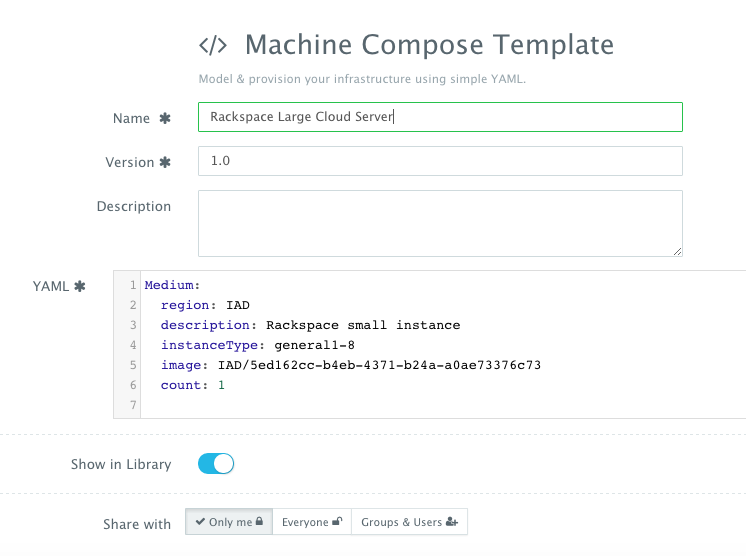Click the 'Medium:' line in the YAML editor
This screenshot has height=556, width=746.
pyautogui.click(x=172, y=285)
